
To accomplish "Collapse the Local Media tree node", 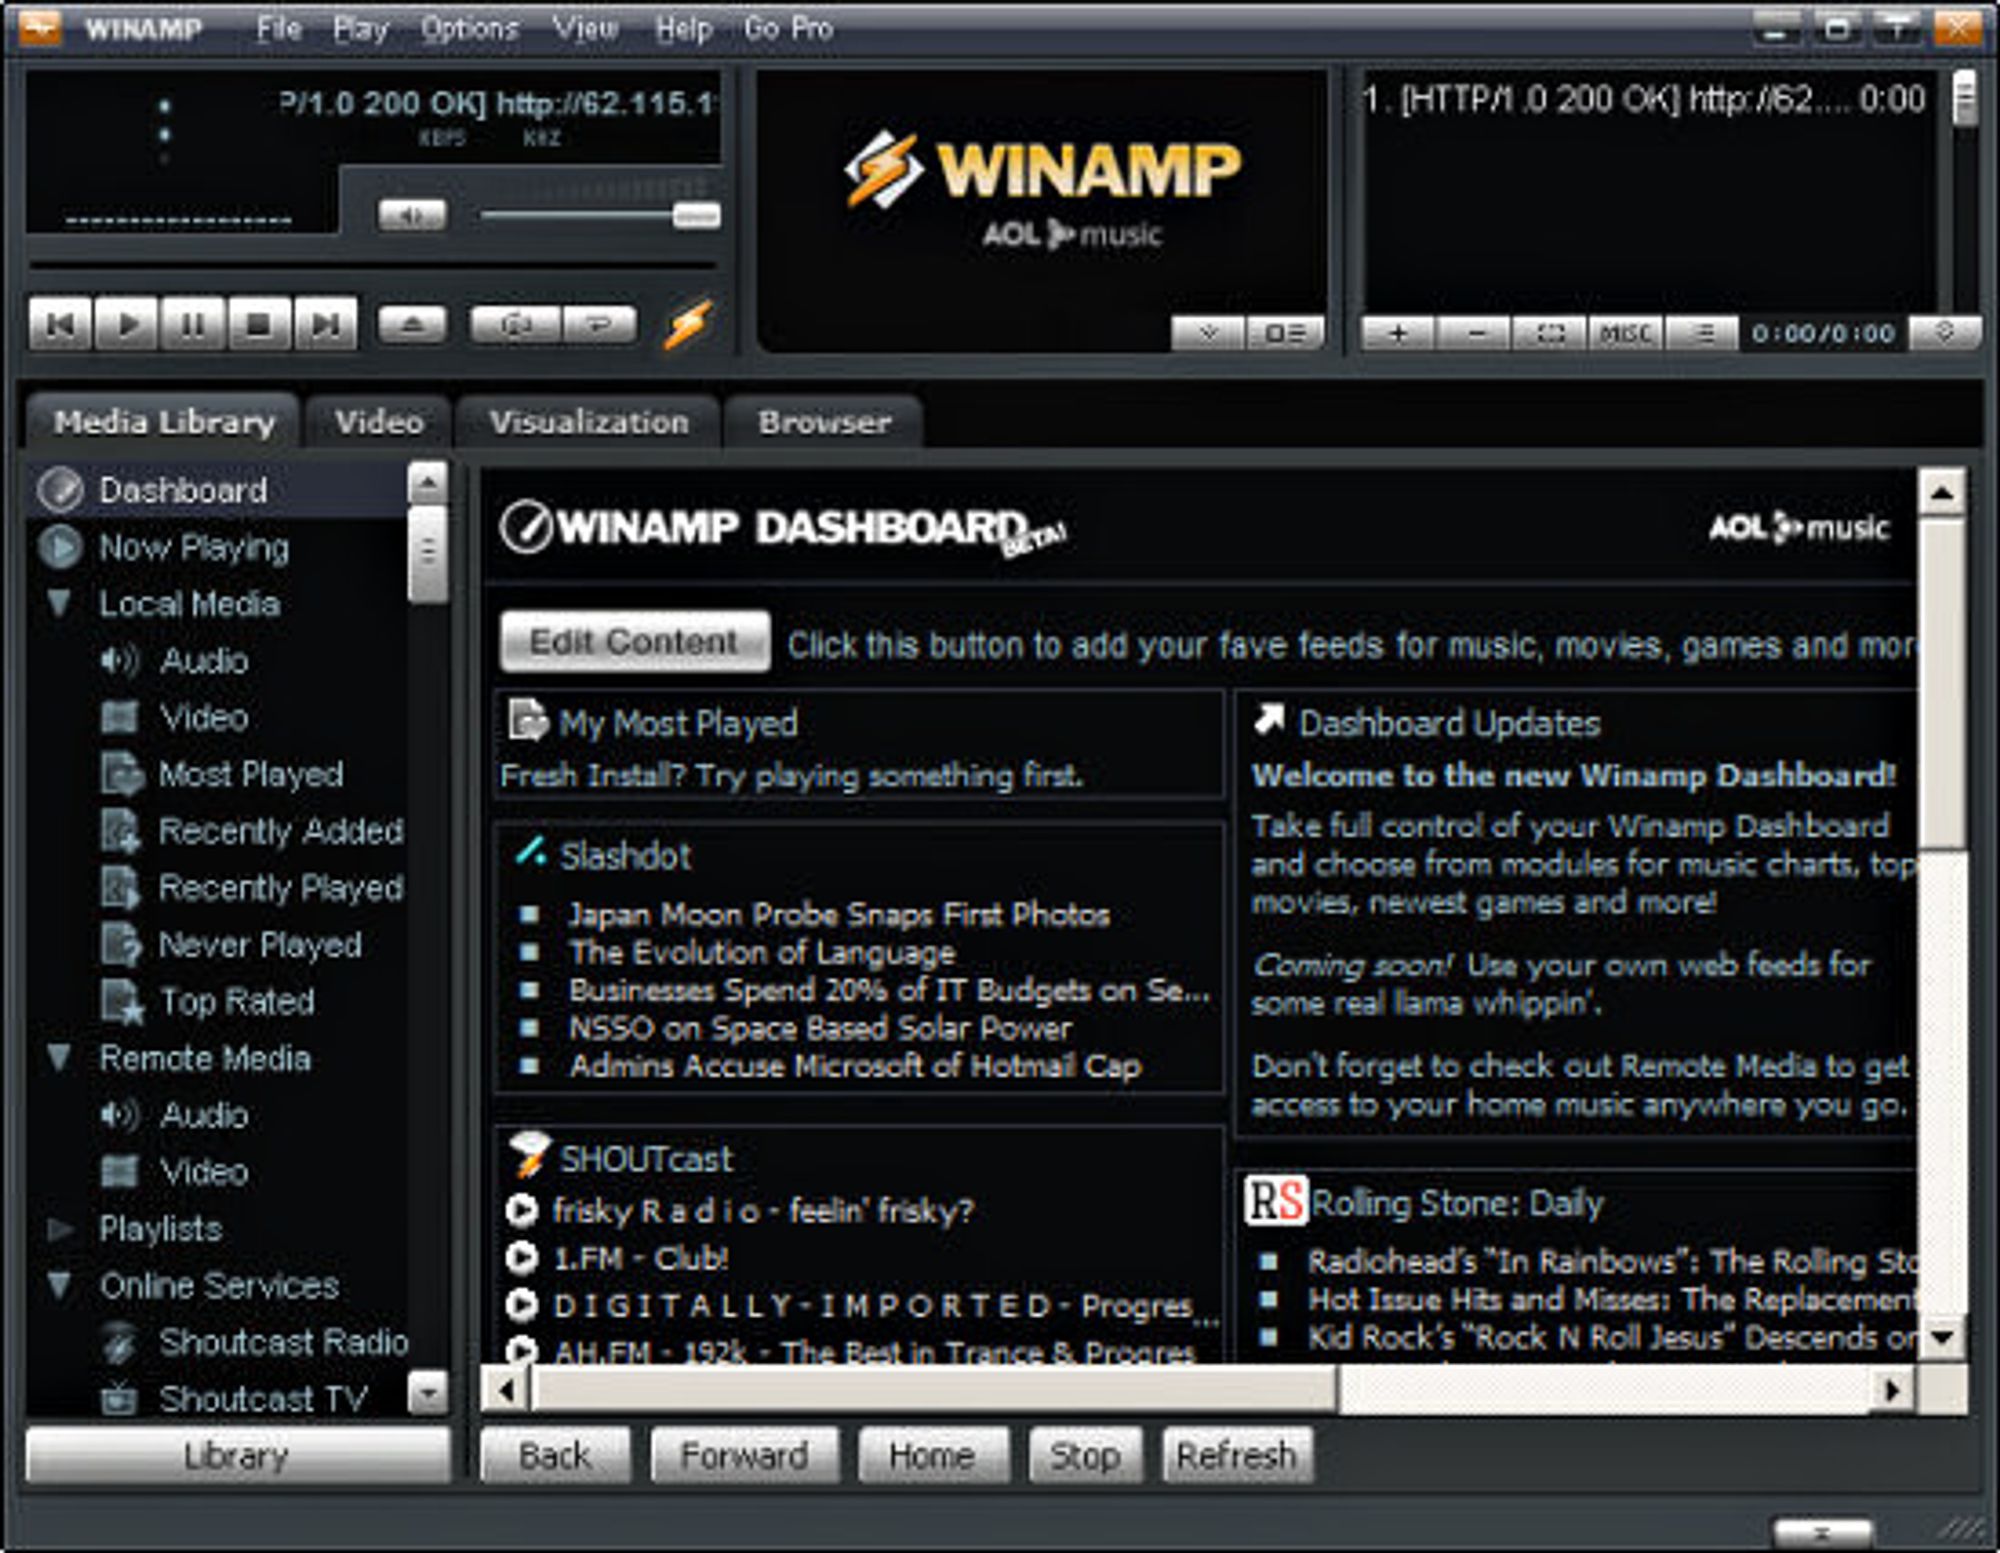I will (x=59, y=603).
